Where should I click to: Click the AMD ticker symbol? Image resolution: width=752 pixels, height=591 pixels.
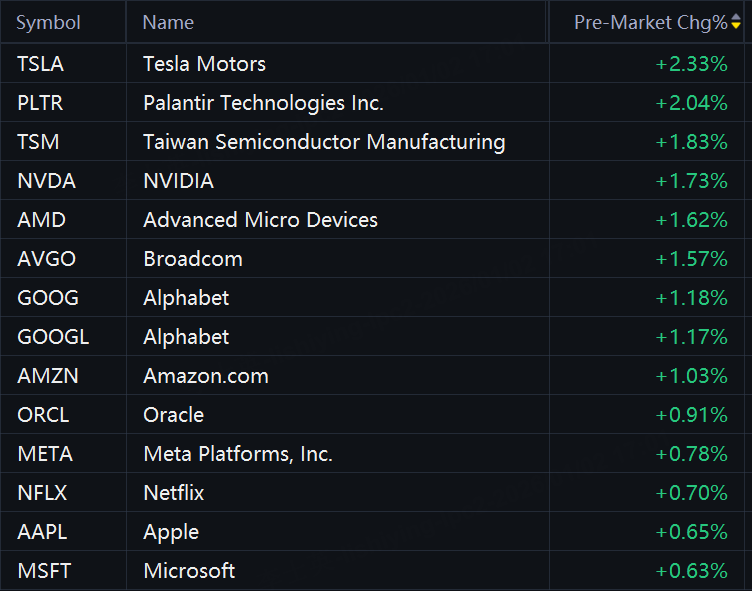pyautogui.click(x=40, y=220)
